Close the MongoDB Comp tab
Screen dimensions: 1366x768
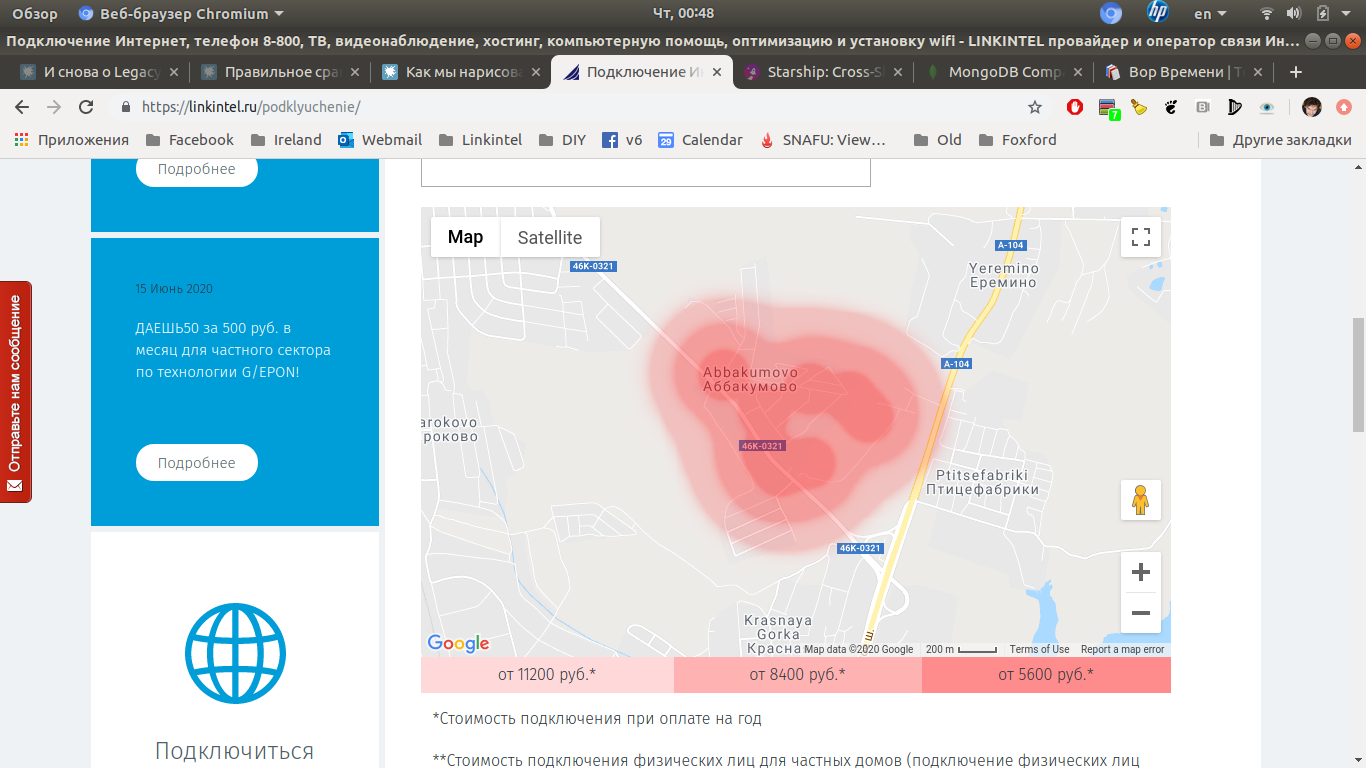pyautogui.click(x=1078, y=72)
